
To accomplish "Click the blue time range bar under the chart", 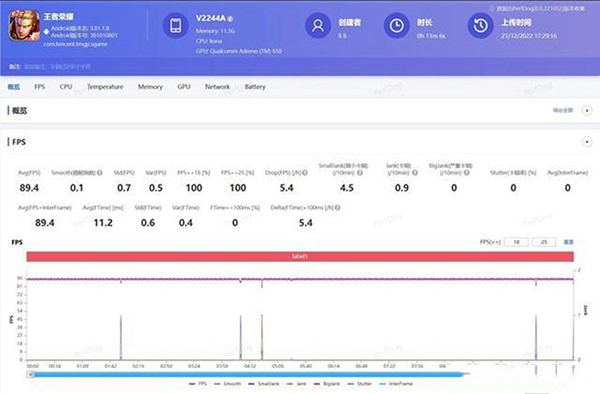I will coord(249,374).
